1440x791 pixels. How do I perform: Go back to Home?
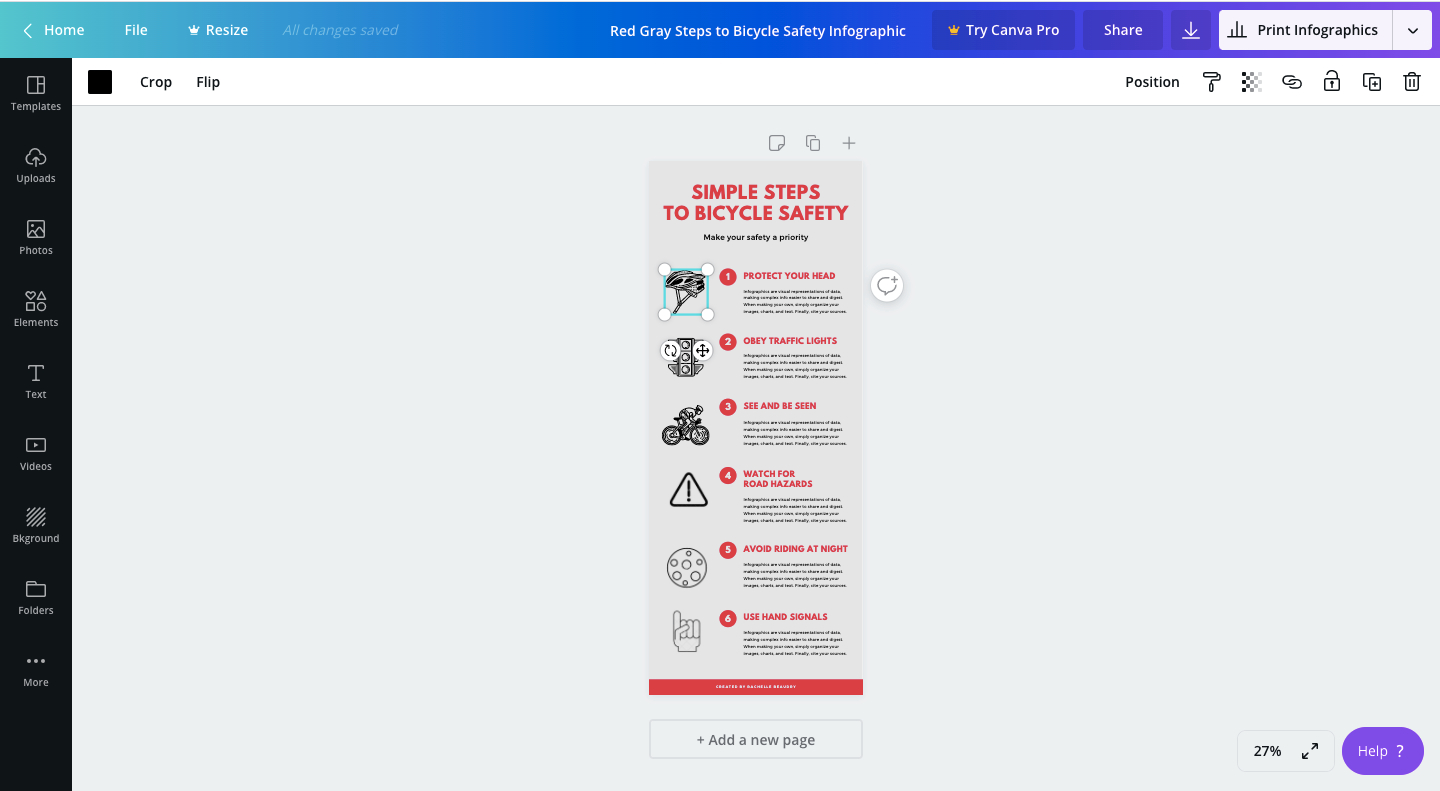pyautogui.click(x=54, y=30)
